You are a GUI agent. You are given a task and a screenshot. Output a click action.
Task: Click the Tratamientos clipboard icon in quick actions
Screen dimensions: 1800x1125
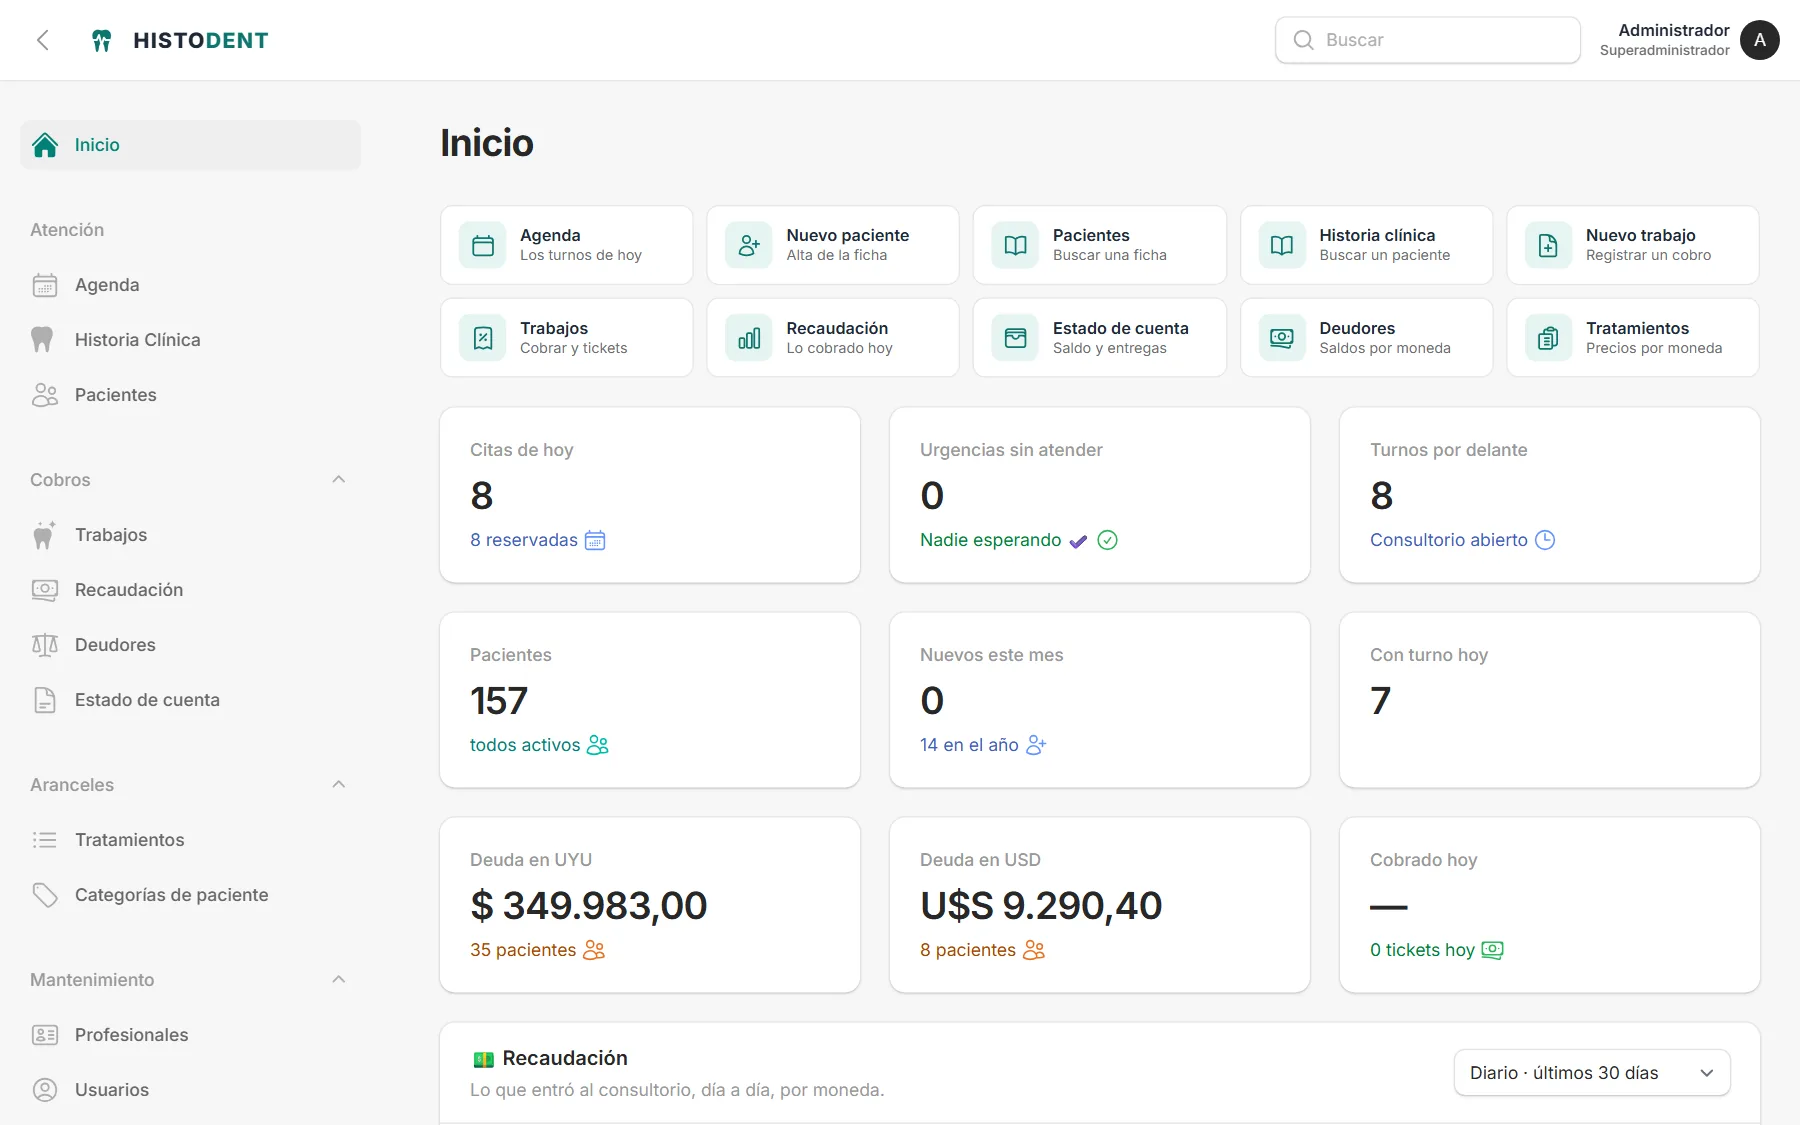1548,338
